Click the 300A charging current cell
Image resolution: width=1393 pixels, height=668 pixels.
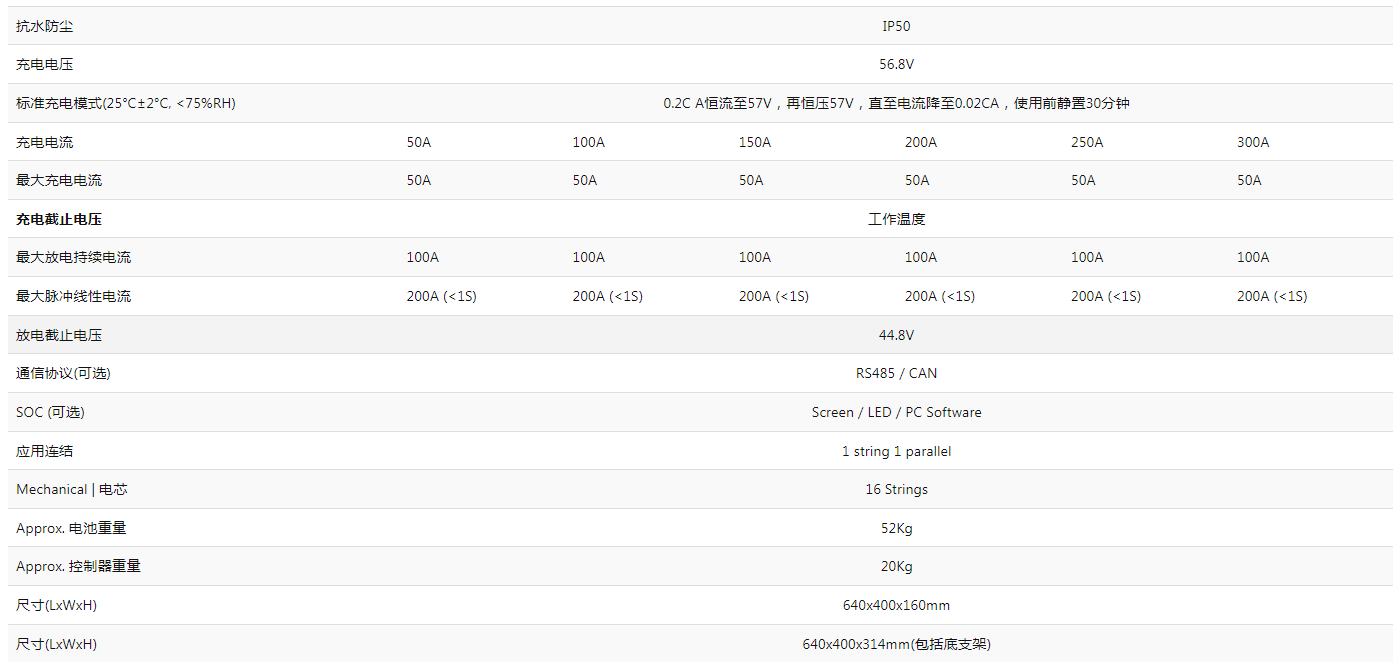[x=1253, y=142]
